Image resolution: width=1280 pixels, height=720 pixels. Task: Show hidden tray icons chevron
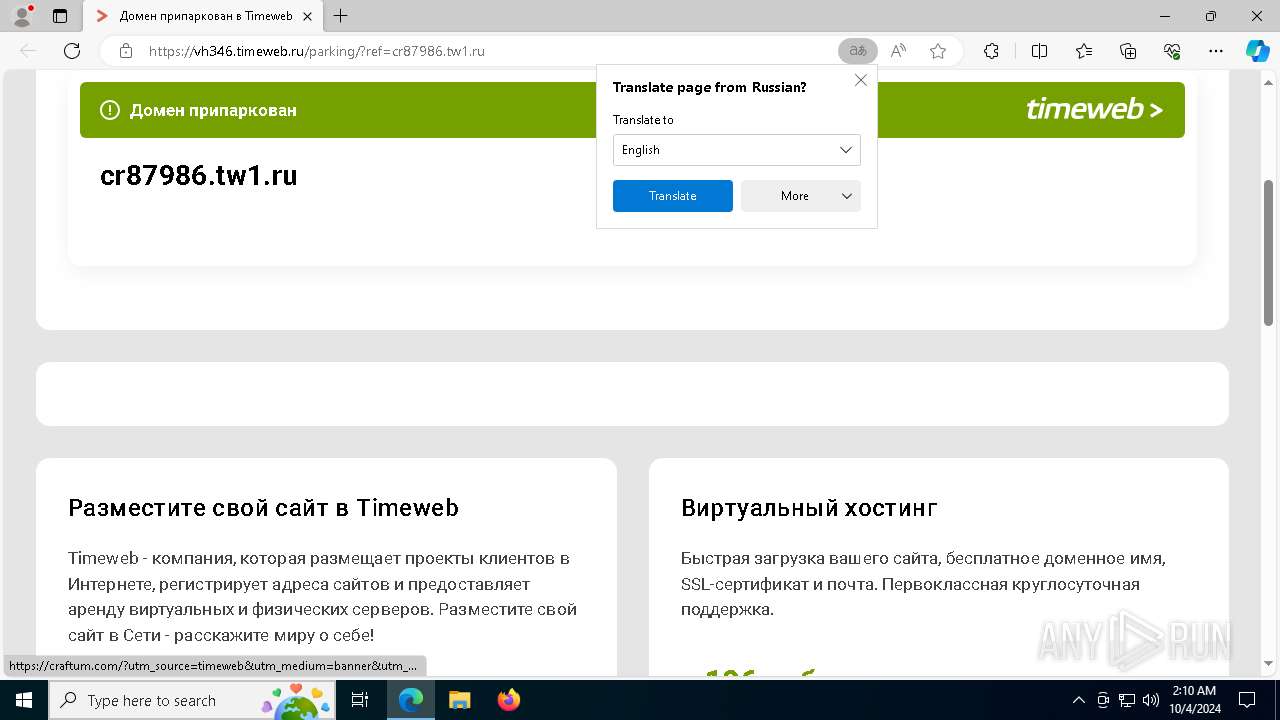(1078, 700)
